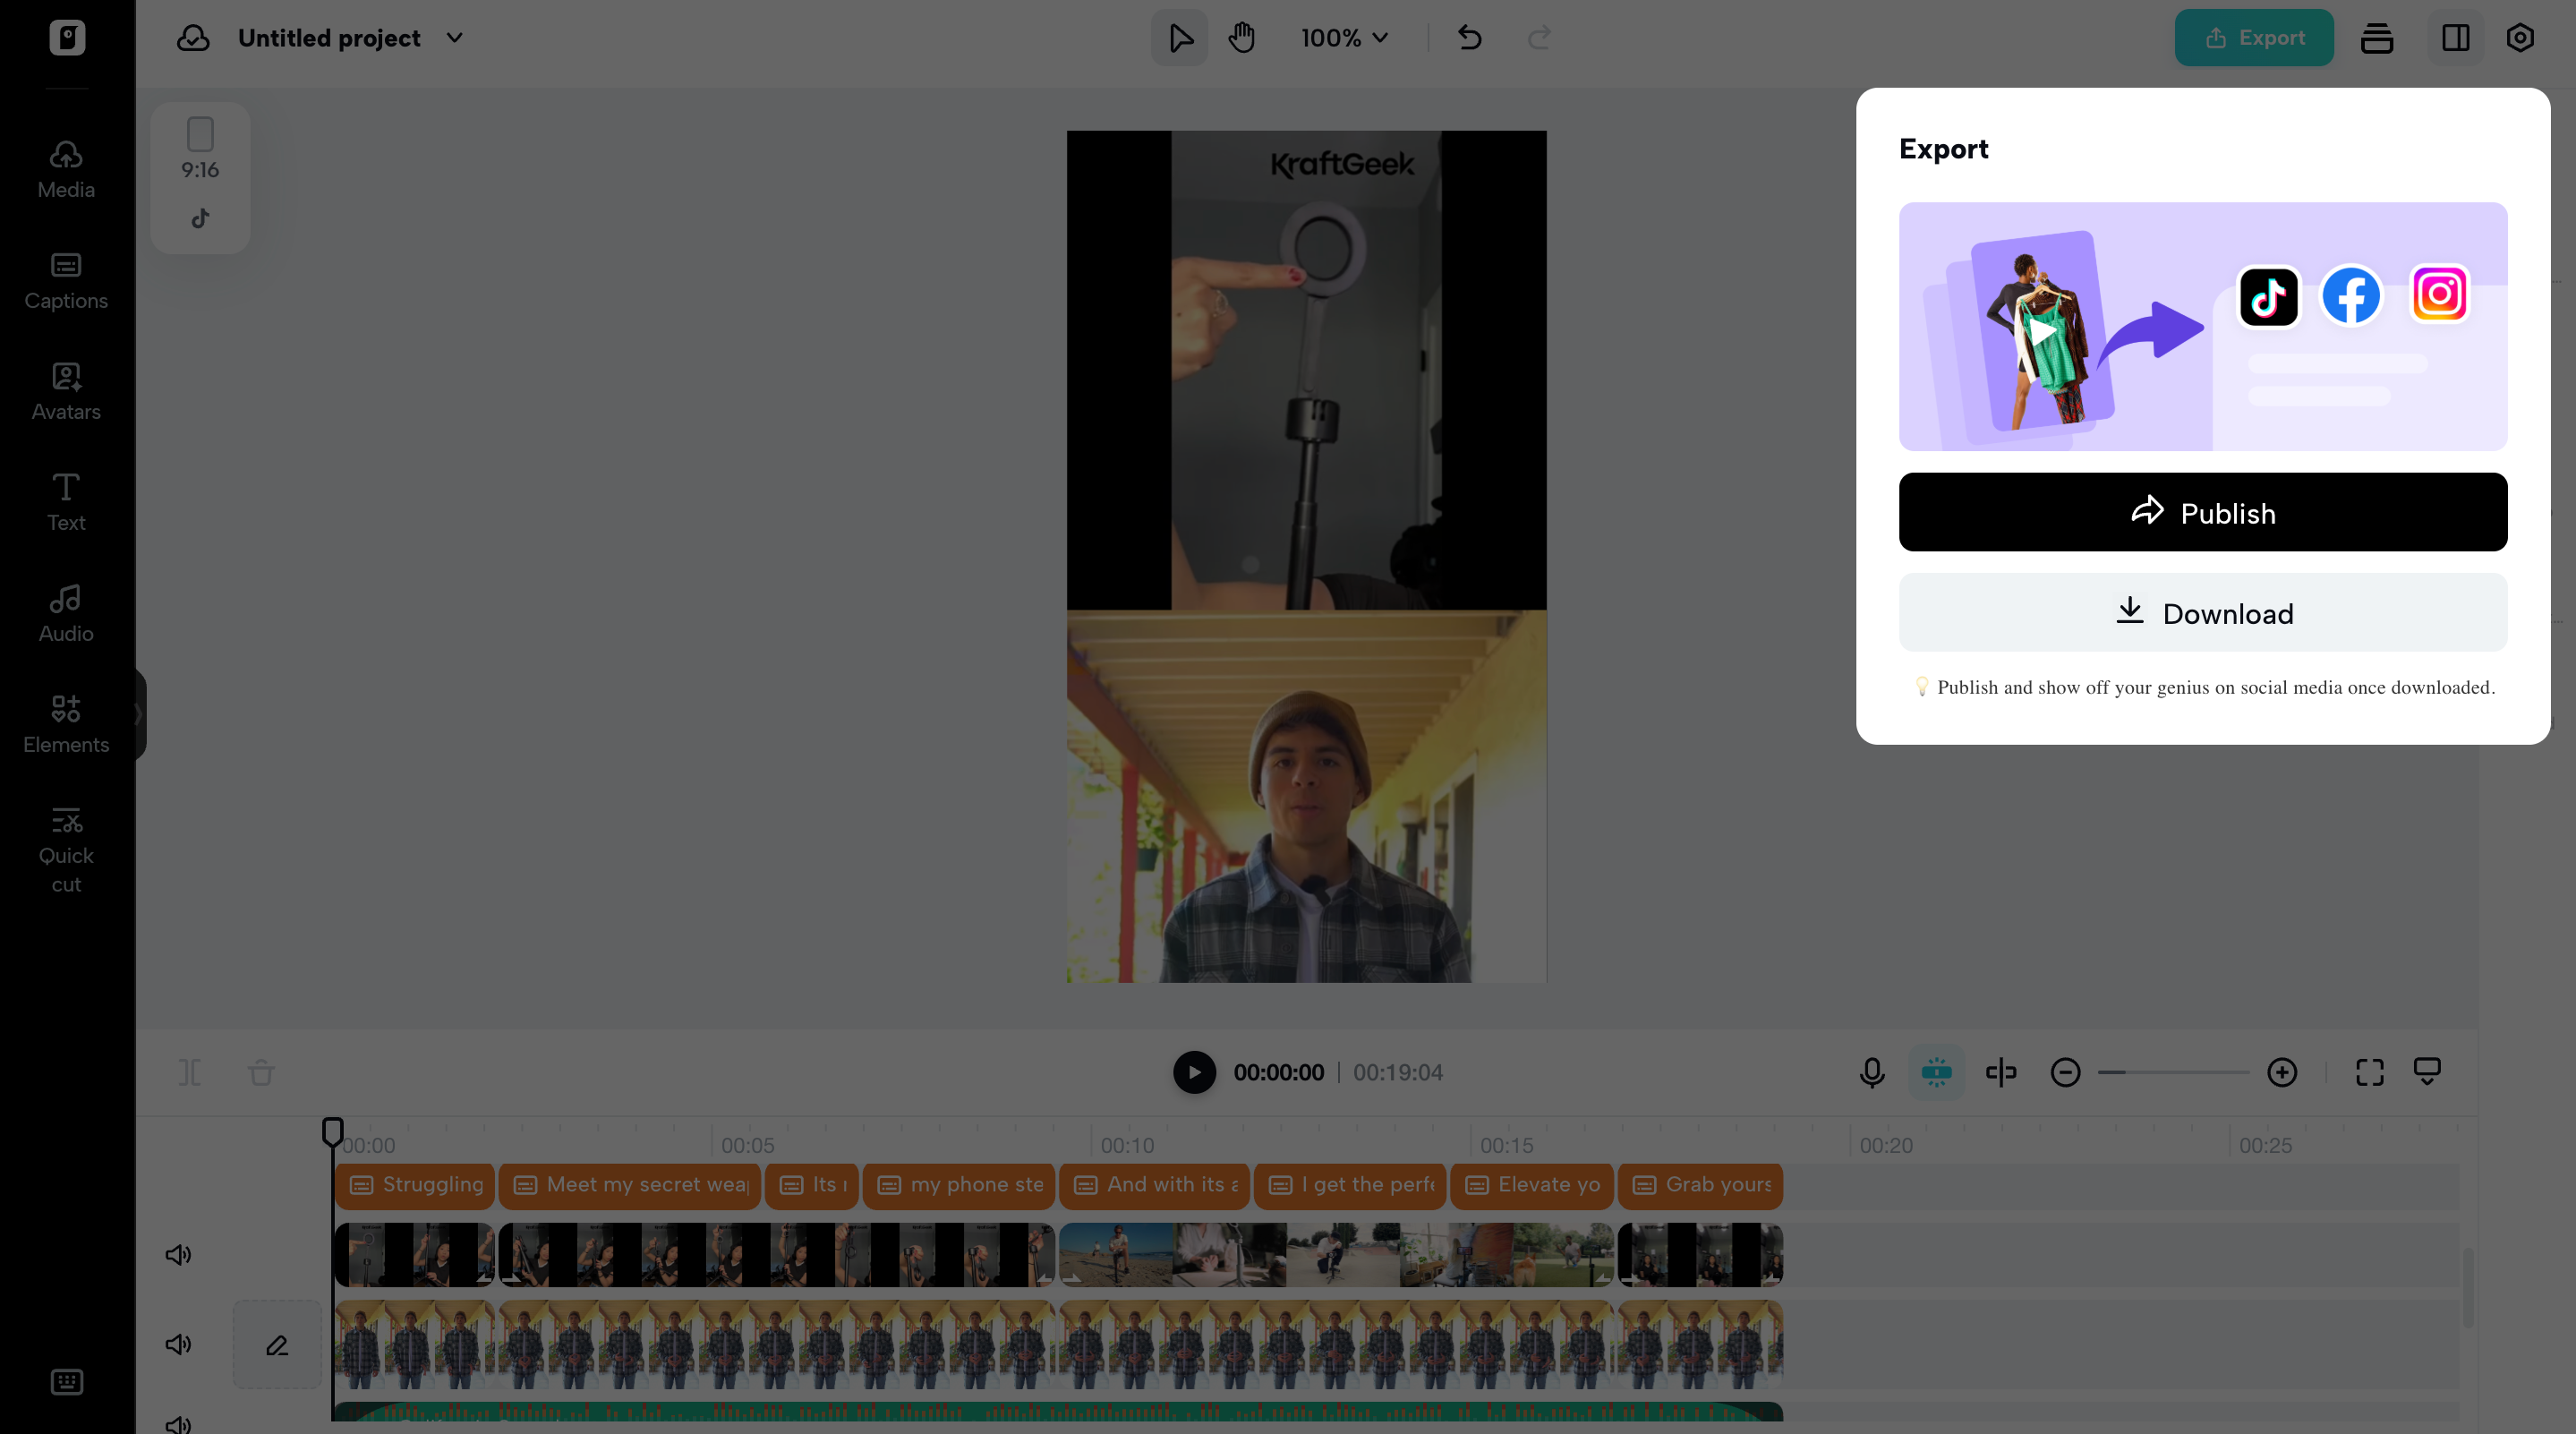Viewport: 2576px width, 1434px height.
Task: Zoom in the timeline
Action: (x=2282, y=1072)
